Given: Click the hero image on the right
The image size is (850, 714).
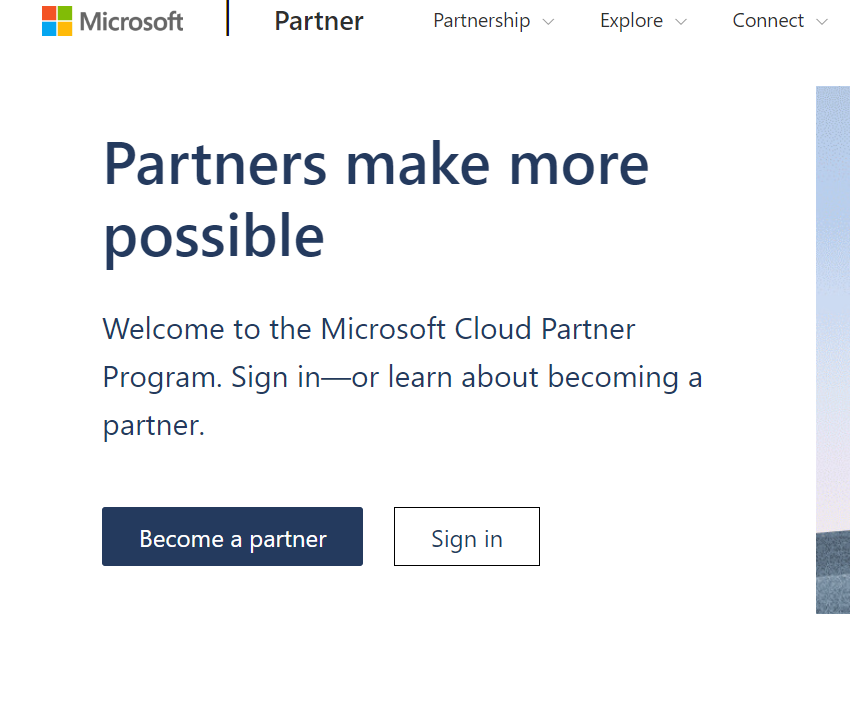Looking at the screenshot, I should [833, 350].
